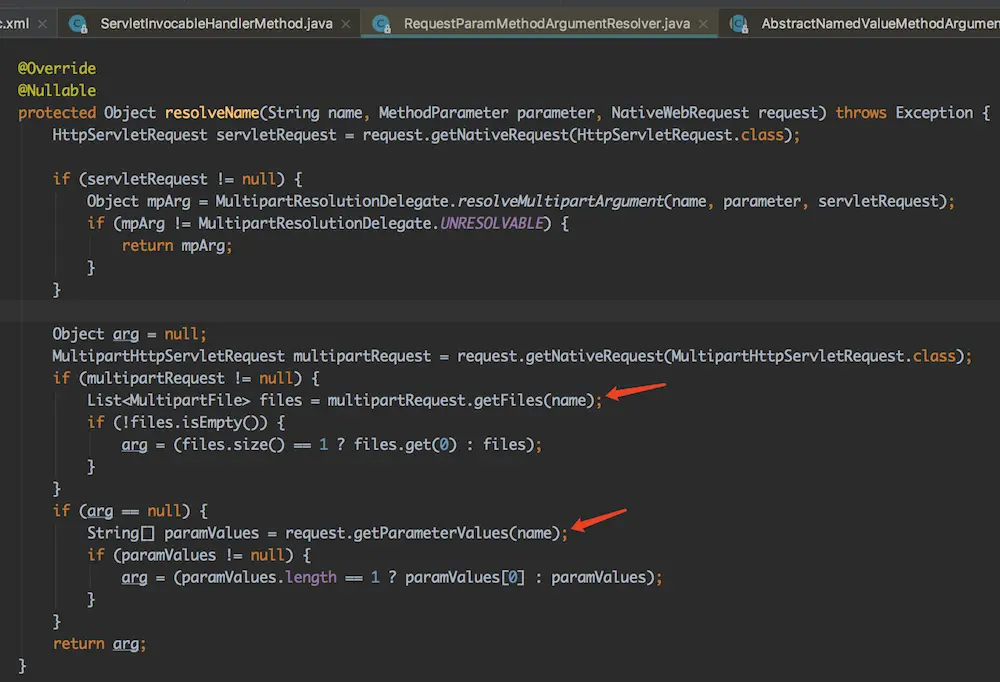Click the AbstractNamedValueMethodArgument tab class icon
Screen dimensions: 1000x682
pyautogui.click(x=738, y=22)
